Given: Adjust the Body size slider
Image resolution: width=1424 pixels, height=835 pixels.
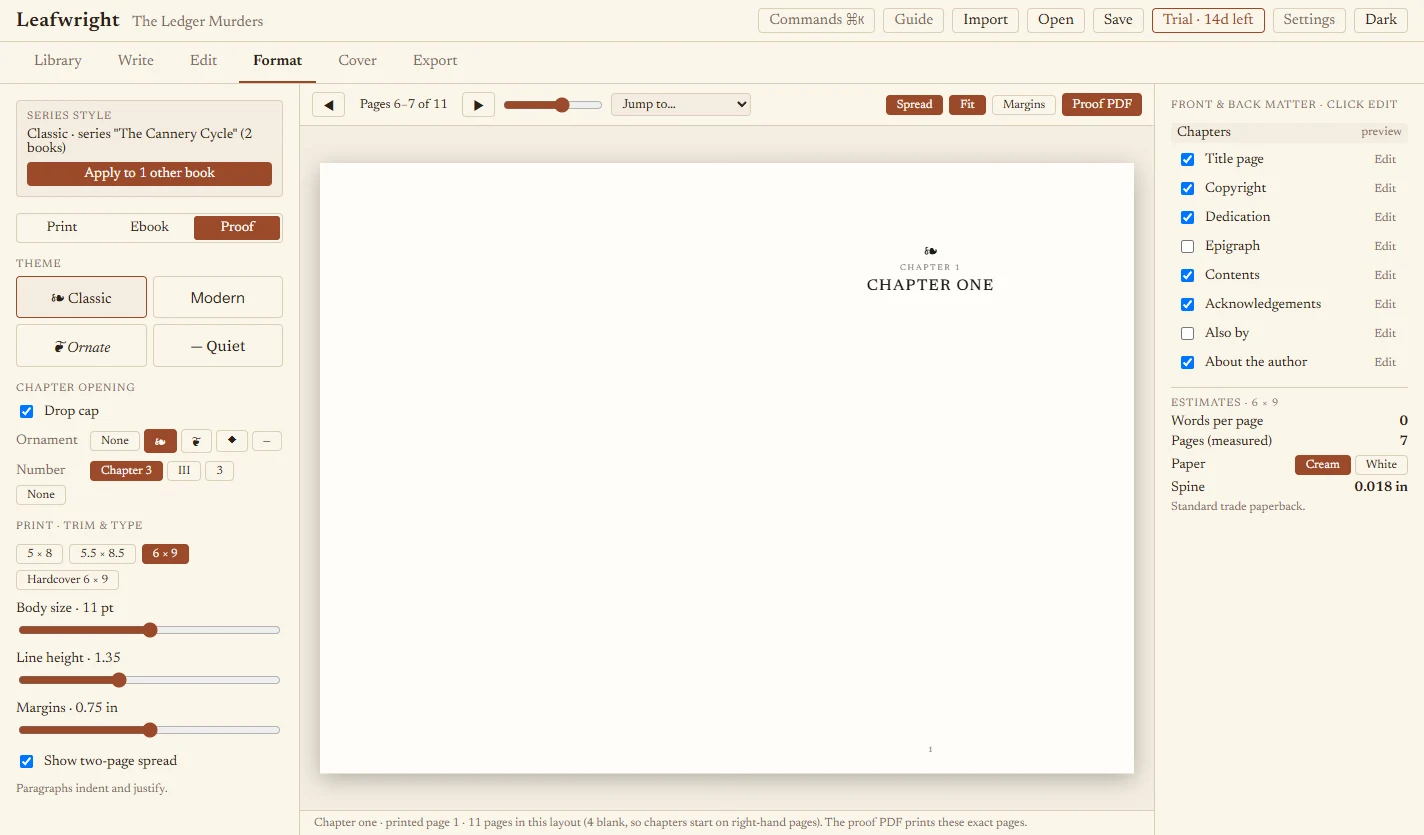Looking at the screenshot, I should click(x=150, y=630).
